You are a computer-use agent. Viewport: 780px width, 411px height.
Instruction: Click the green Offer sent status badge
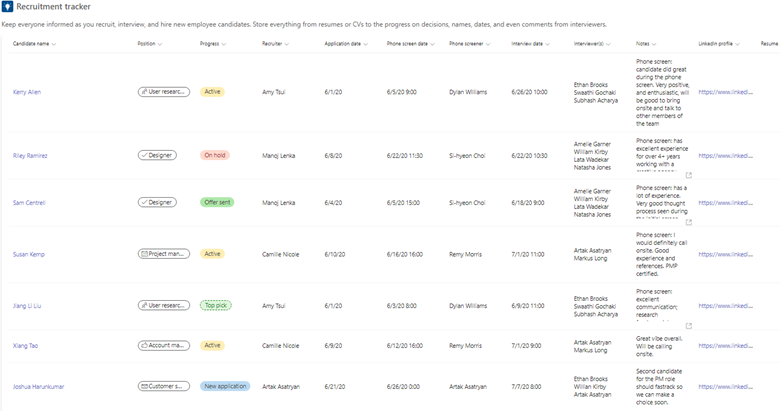tap(216, 202)
